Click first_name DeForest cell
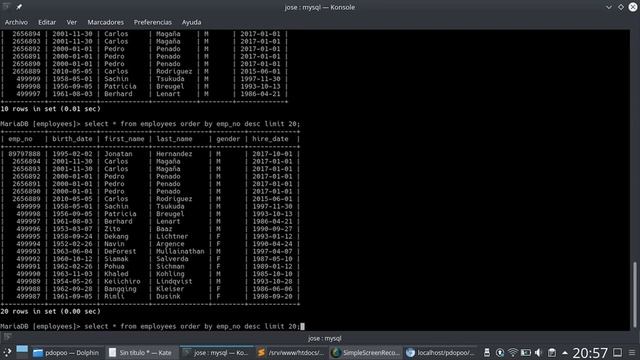The image size is (640, 360). [x=120, y=251]
